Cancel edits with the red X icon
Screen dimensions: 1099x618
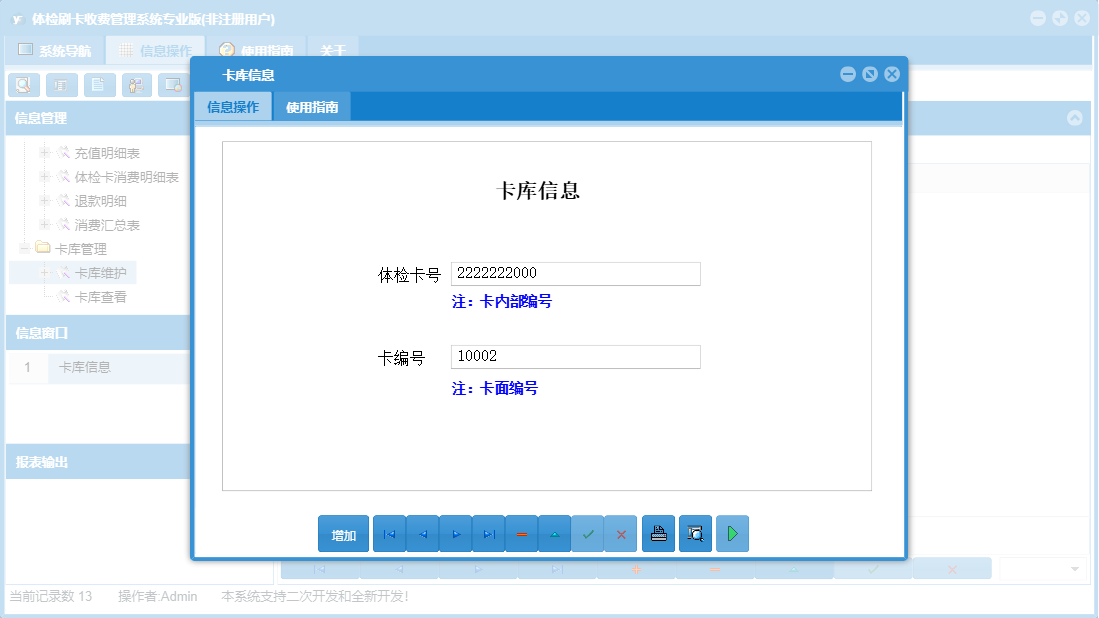click(x=620, y=533)
